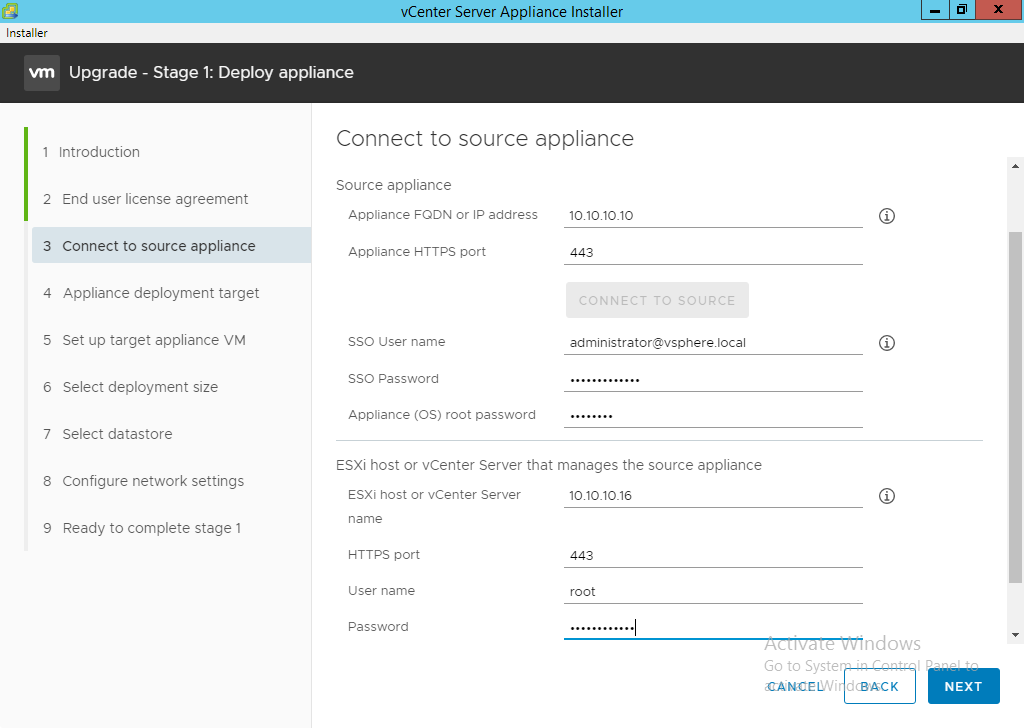Click the 'ESXi host or vCenter Server name' label

(x=434, y=507)
